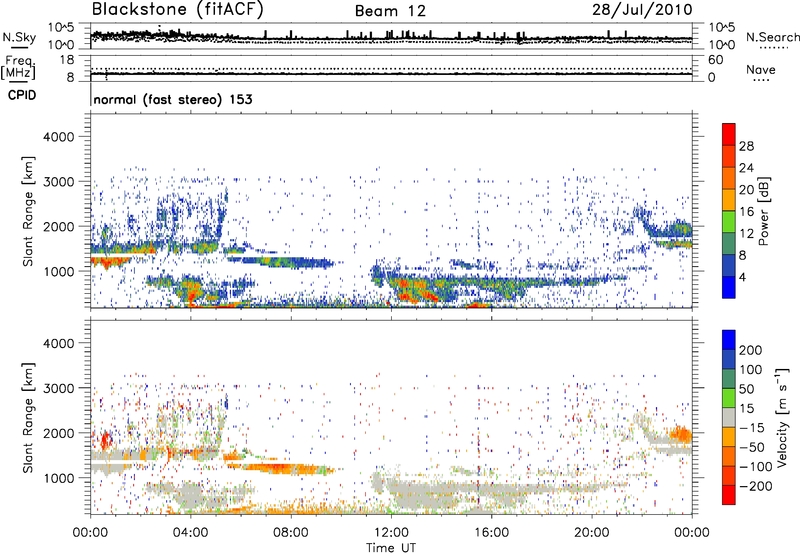Click the 28/Jul/2010 date label

pos(642,10)
